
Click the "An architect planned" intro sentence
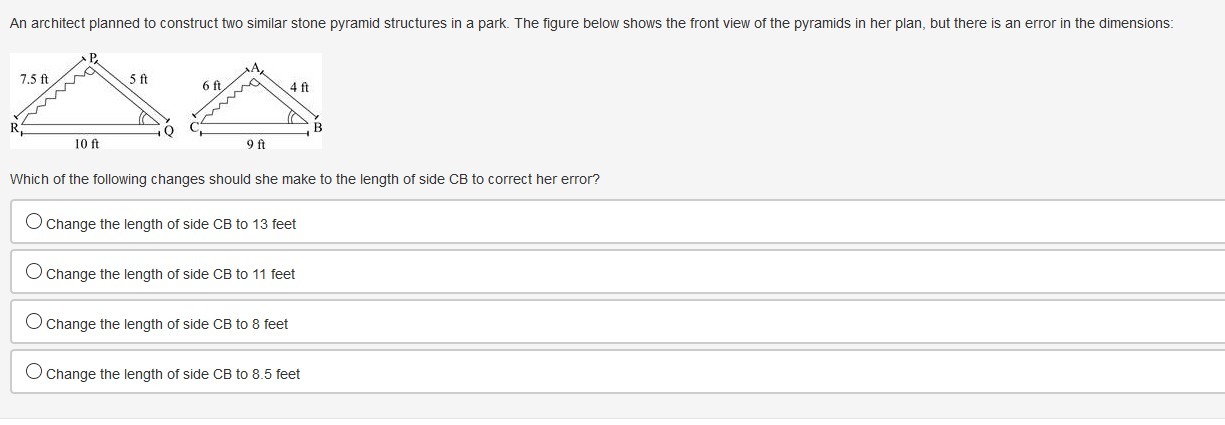pos(591,23)
